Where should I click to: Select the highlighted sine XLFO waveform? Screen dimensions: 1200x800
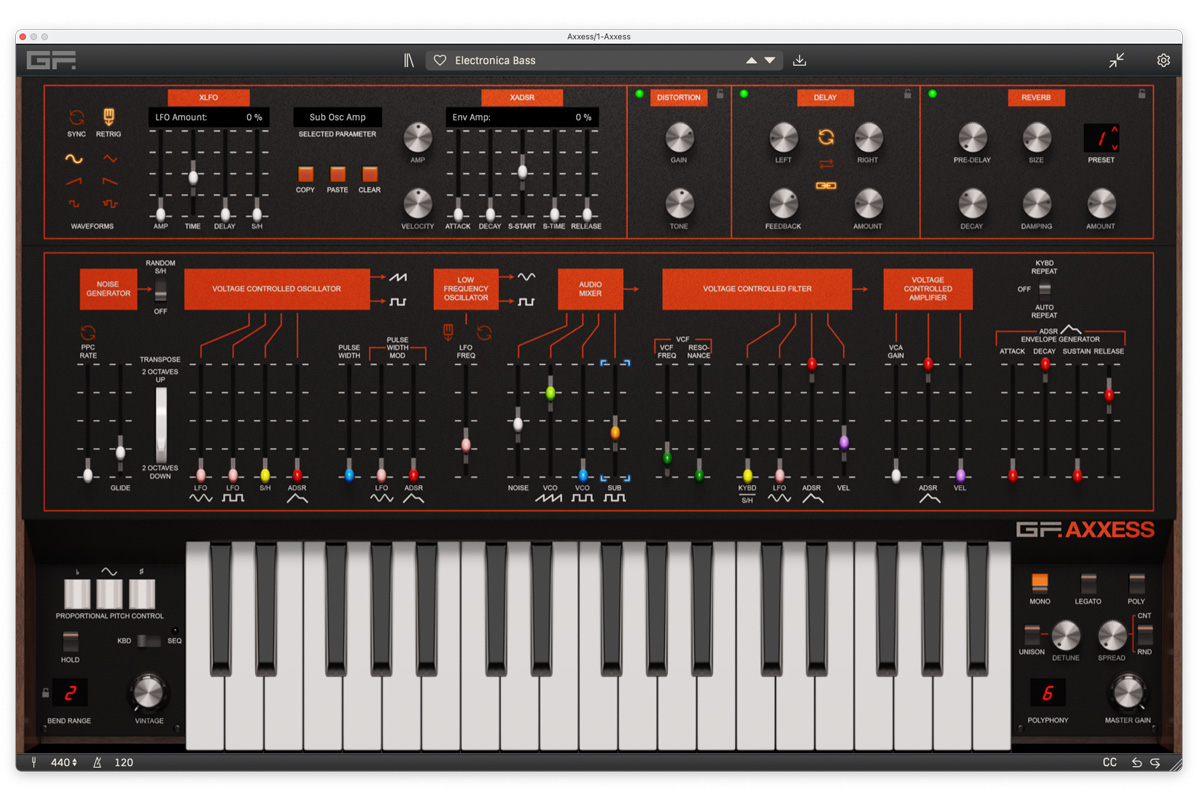pos(76,158)
